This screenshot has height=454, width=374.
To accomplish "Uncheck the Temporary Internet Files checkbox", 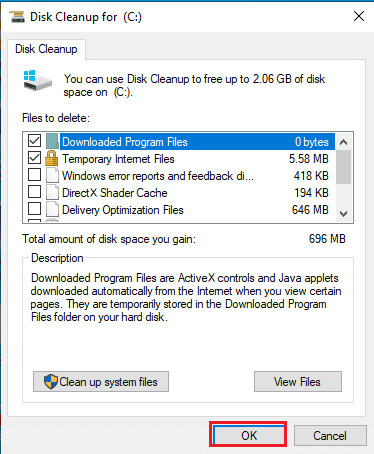I will tap(34, 158).
